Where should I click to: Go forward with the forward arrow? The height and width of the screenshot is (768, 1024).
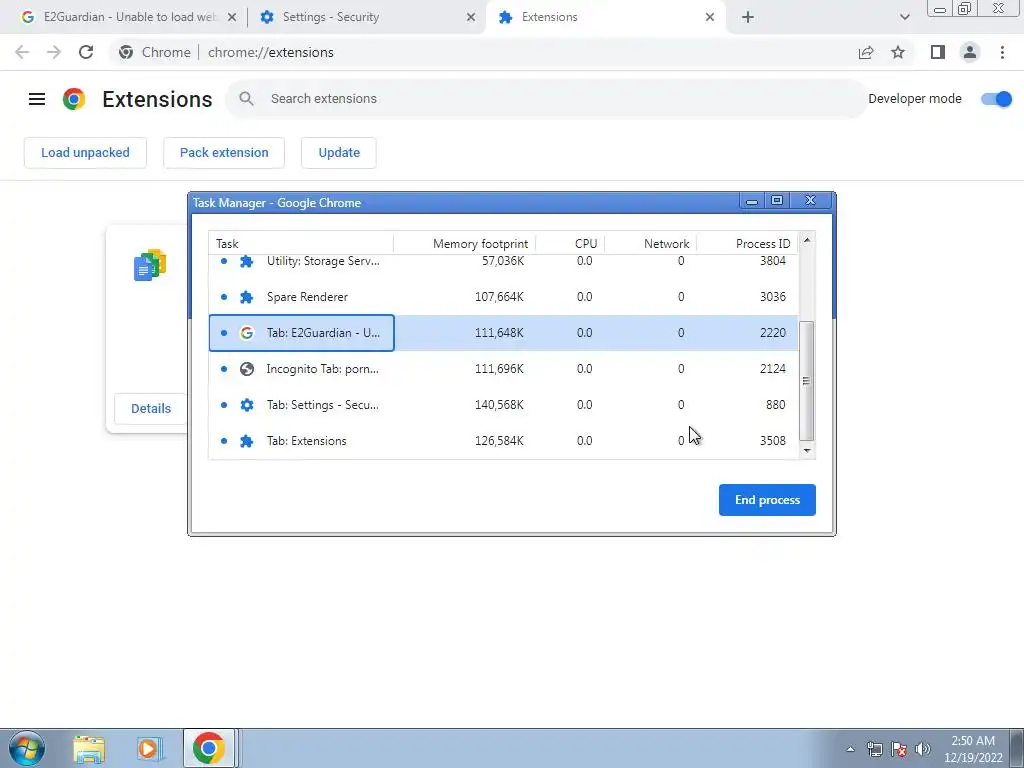54,52
